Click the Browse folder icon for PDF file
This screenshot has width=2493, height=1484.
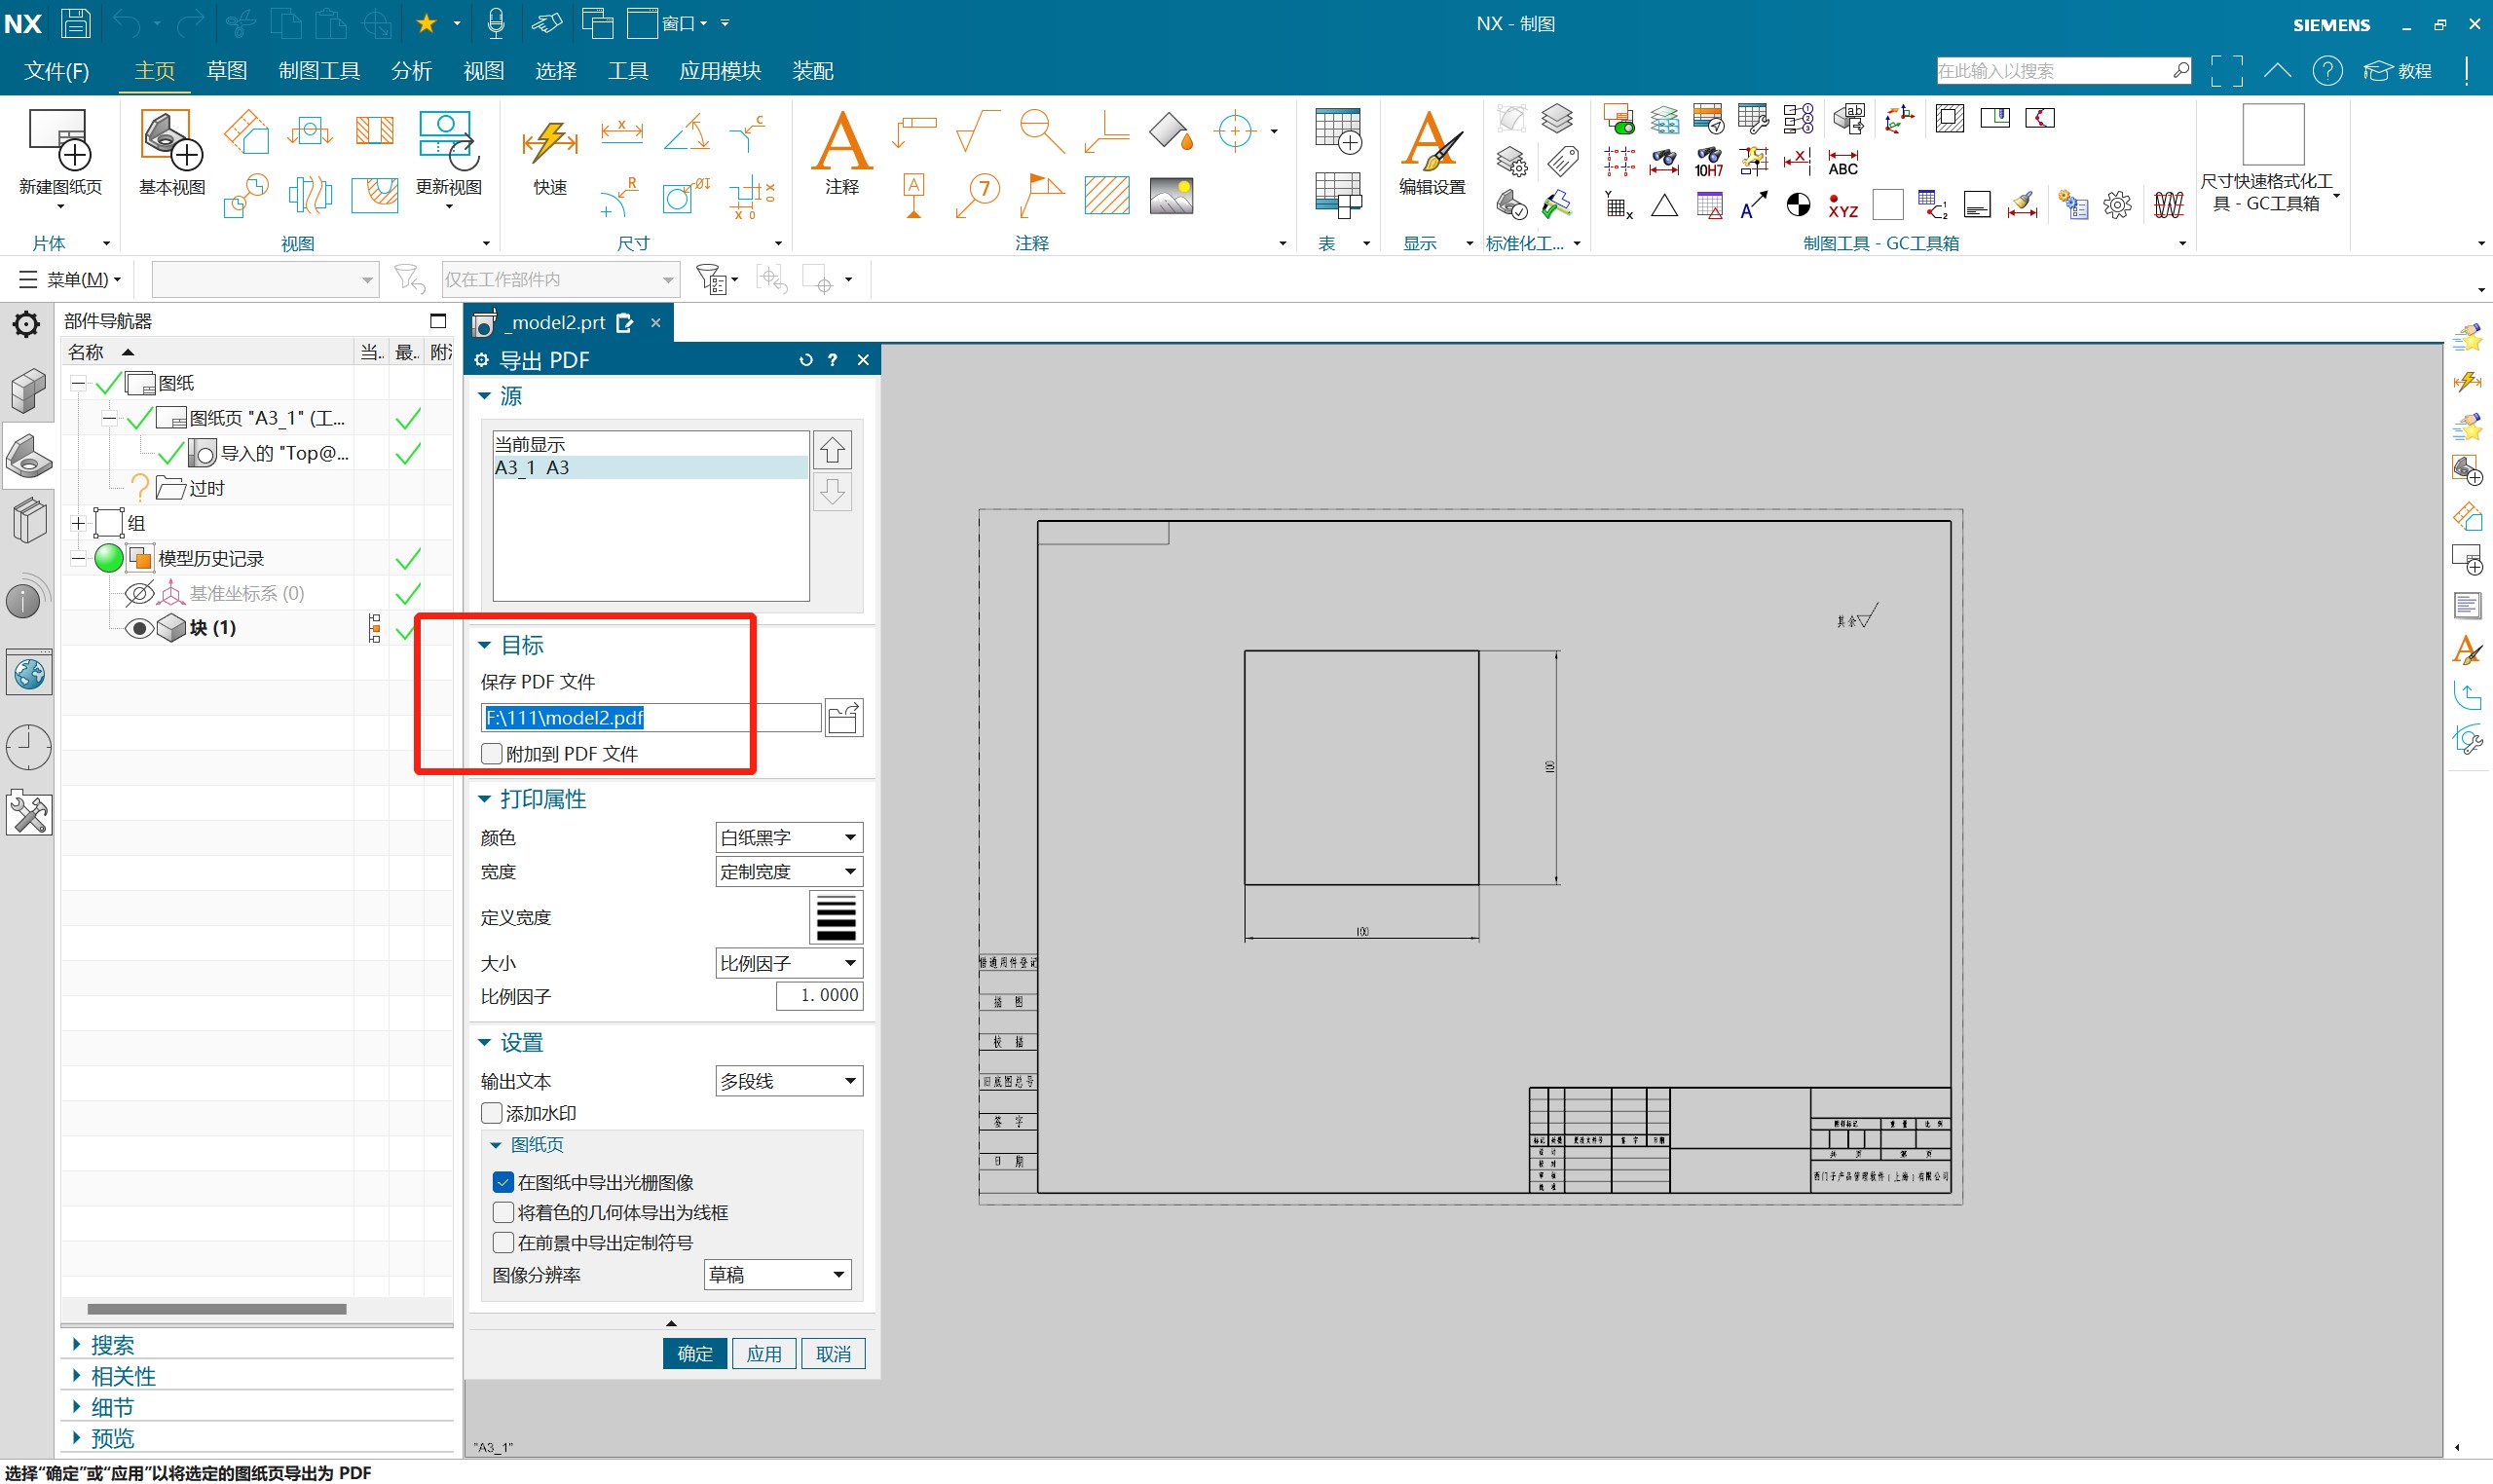pyautogui.click(x=843, y=717)
